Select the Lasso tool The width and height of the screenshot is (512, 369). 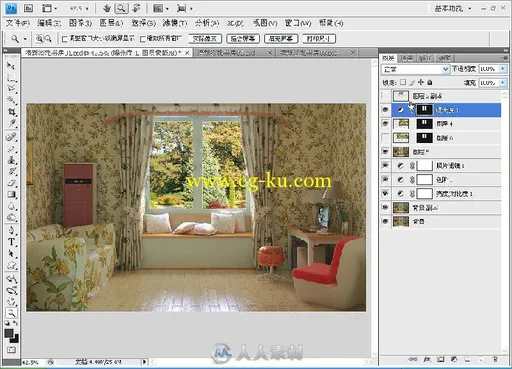coord(11,89)
